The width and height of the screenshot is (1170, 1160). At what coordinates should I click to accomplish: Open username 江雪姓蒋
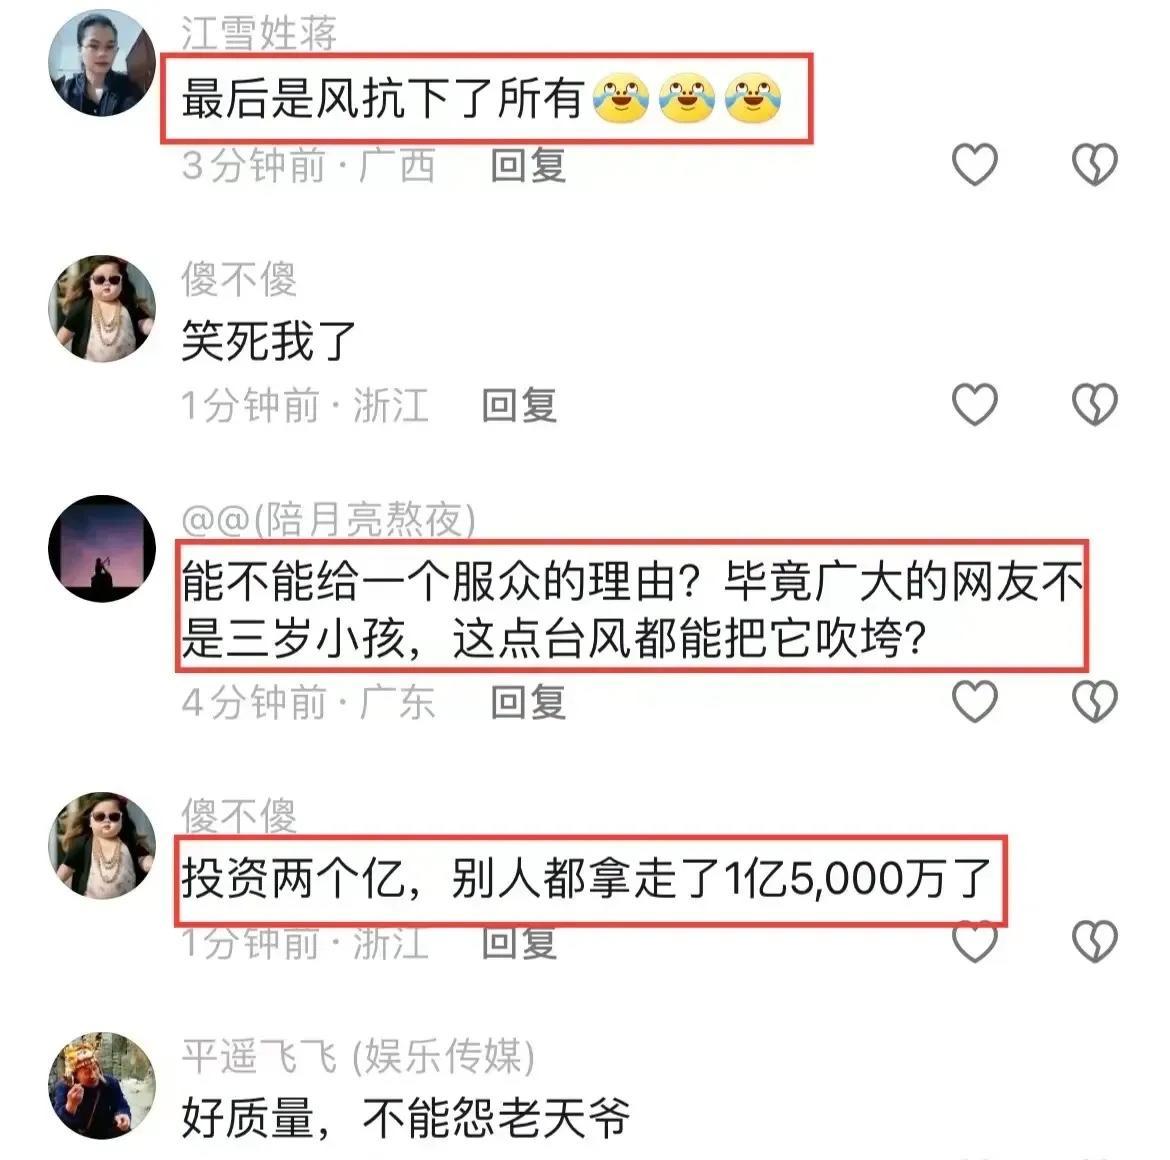click(259, 33)
